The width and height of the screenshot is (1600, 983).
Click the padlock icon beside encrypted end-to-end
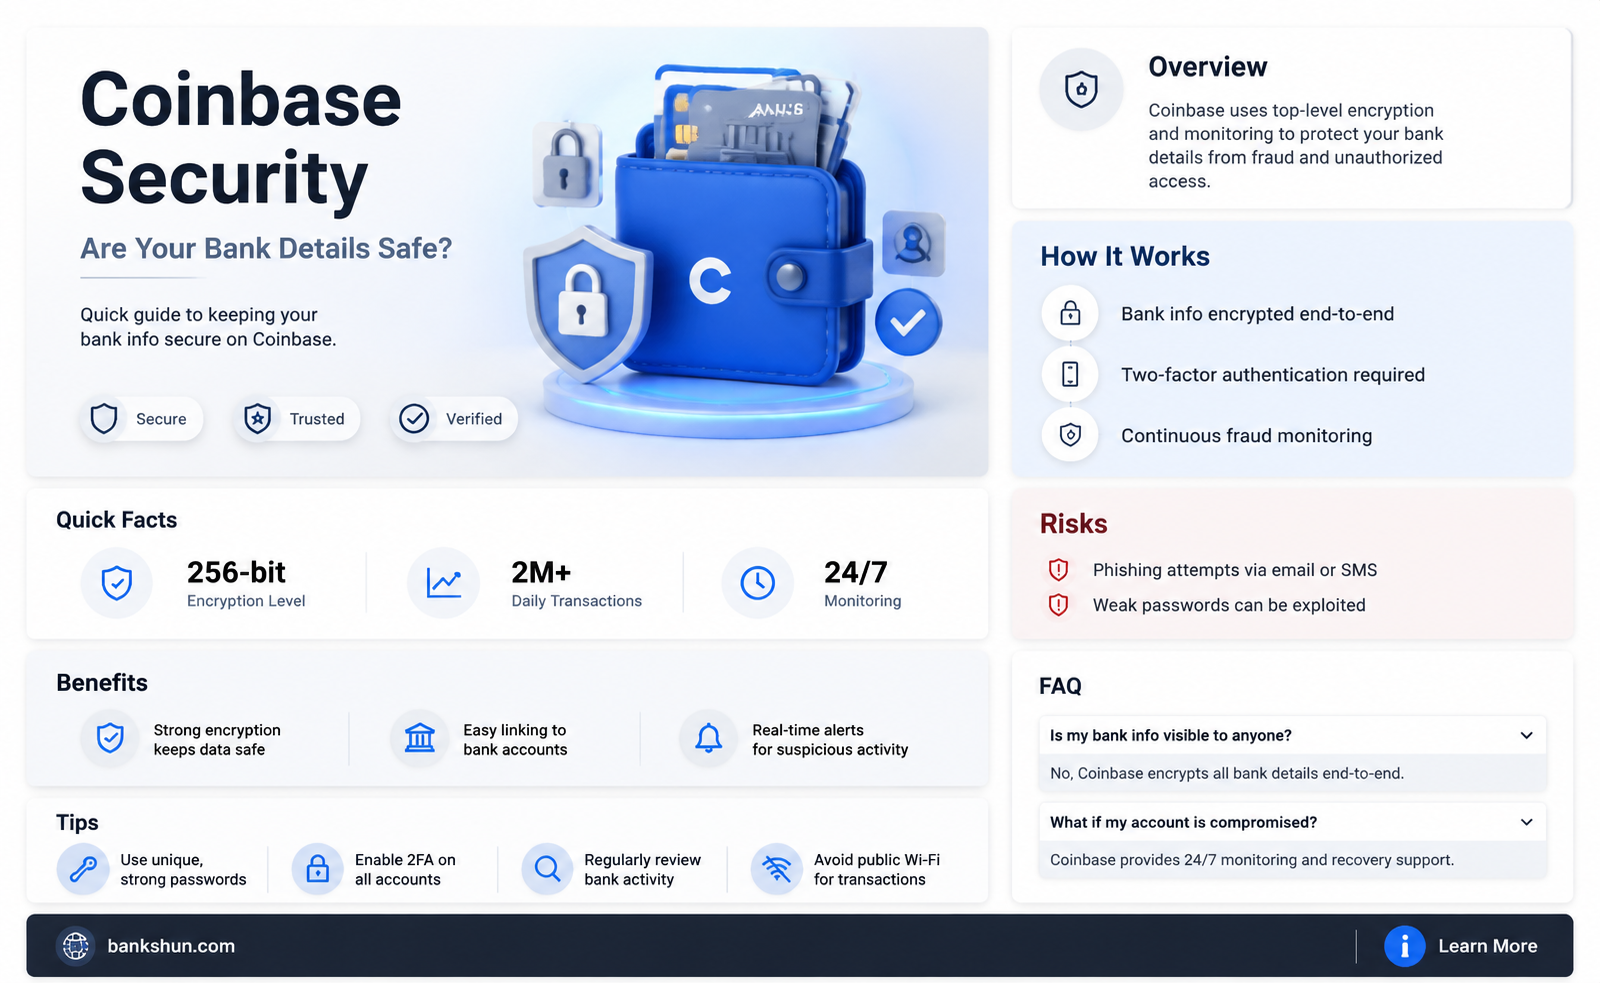pyautogui.click(x=1070, y=313)
